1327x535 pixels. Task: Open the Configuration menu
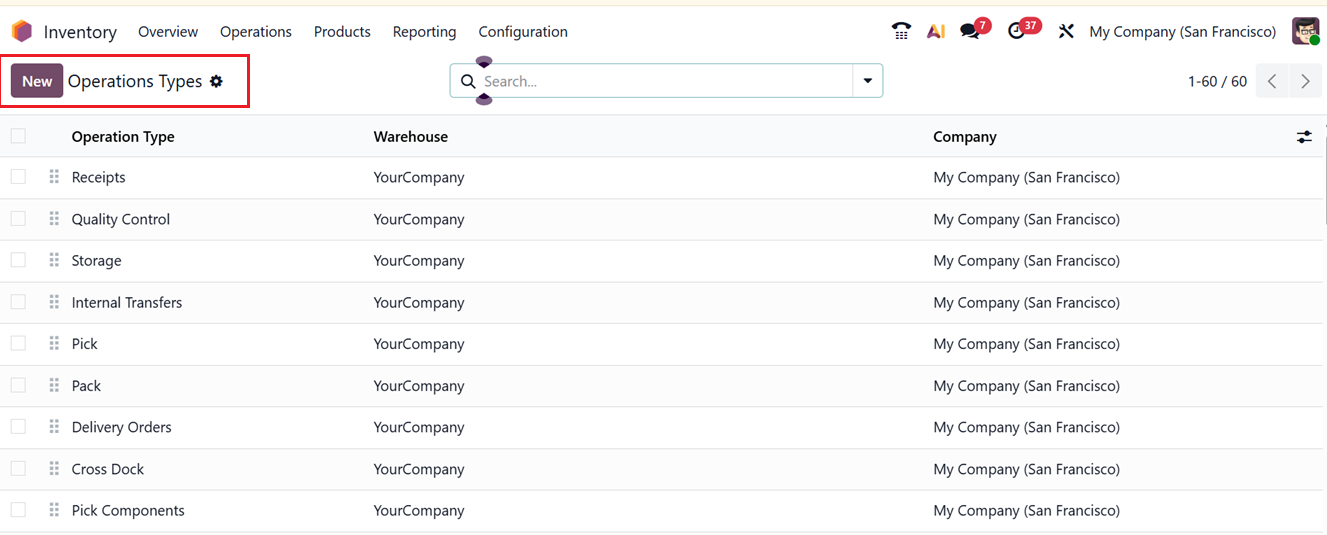pyautogui.click(x=522, y=32)
